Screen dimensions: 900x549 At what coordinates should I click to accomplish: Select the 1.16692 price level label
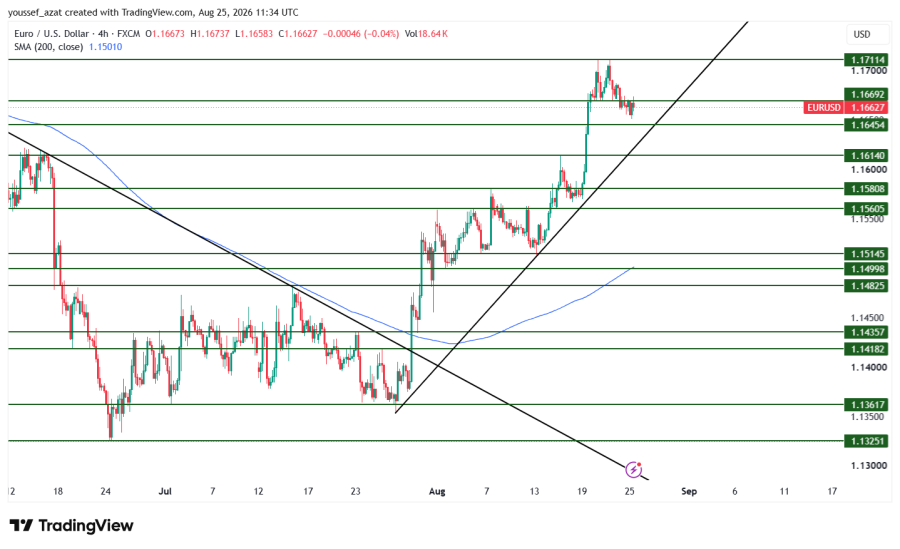coord(866,94)
